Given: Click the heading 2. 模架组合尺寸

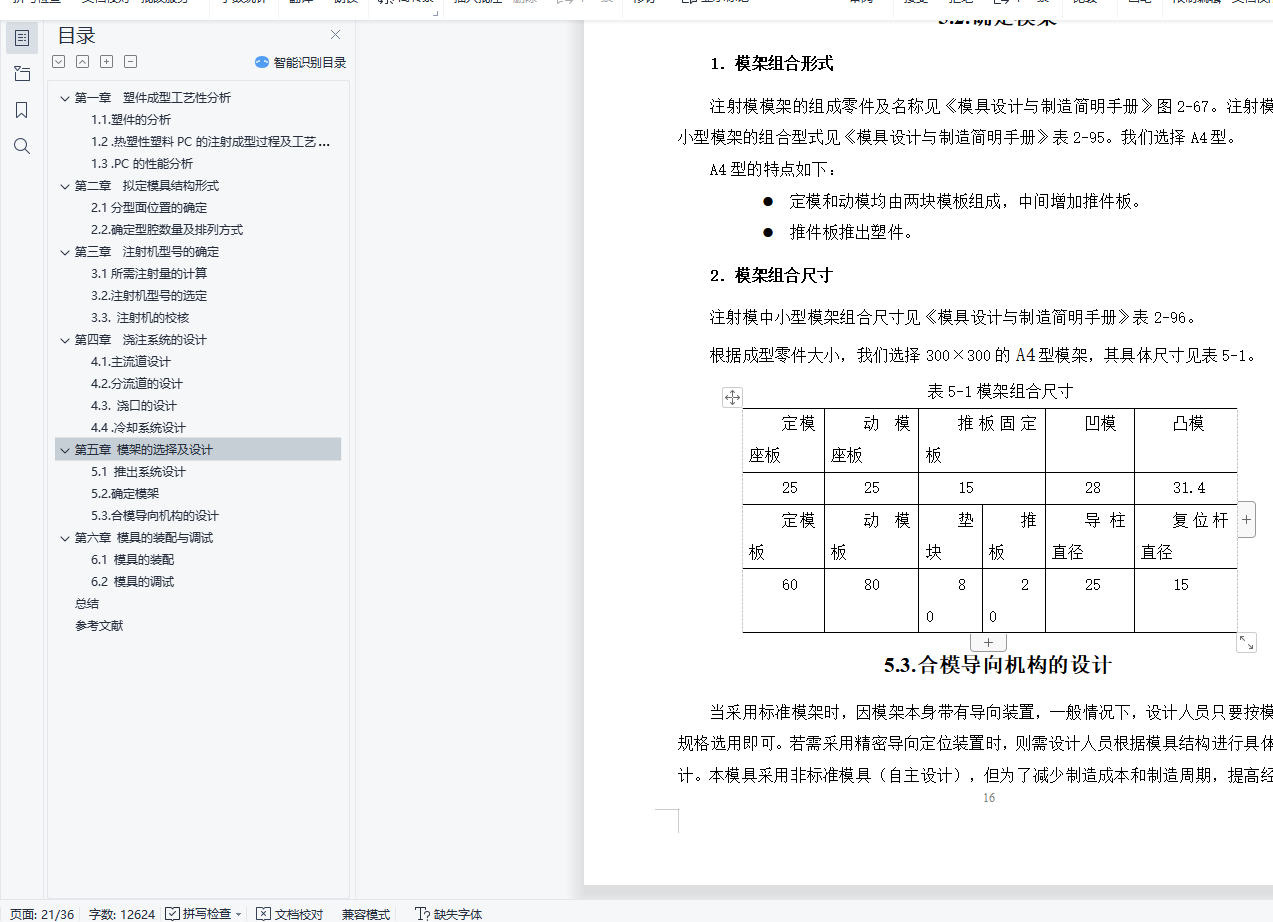Looking at the screenshot, I should [x=772, y=276].
